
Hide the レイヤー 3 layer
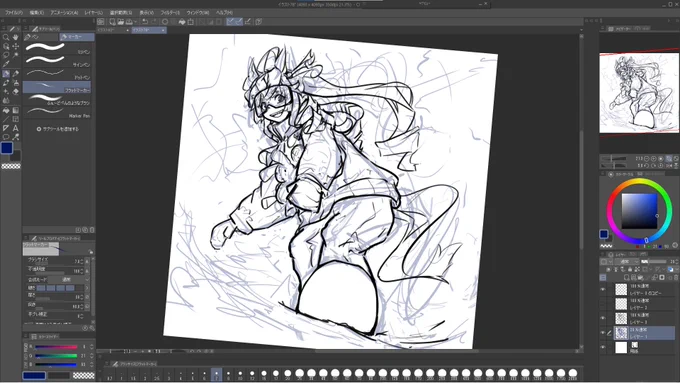click(x=603, y=318)
